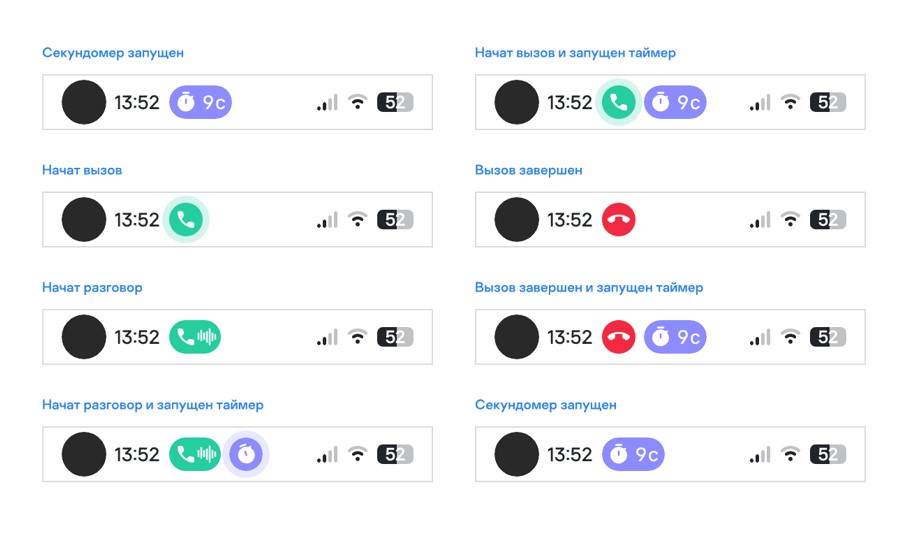The image size is (911, 545).
Task: Click dark avatar circle in "Начат вызов" row
Action: click(84, 220)
